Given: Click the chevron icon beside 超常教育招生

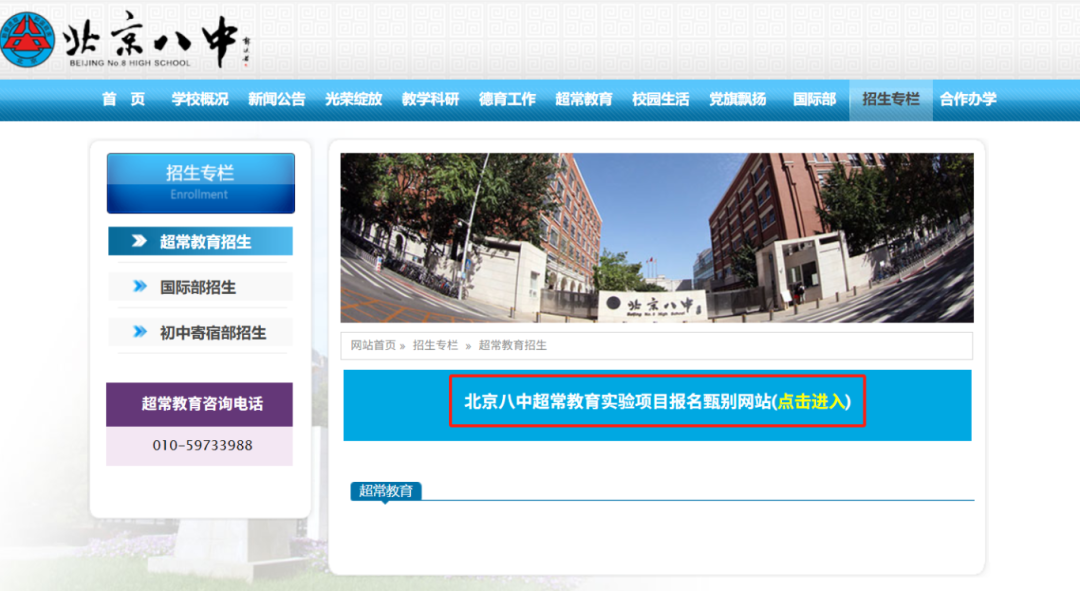Looking at the screenshot, I should (139, 241).
